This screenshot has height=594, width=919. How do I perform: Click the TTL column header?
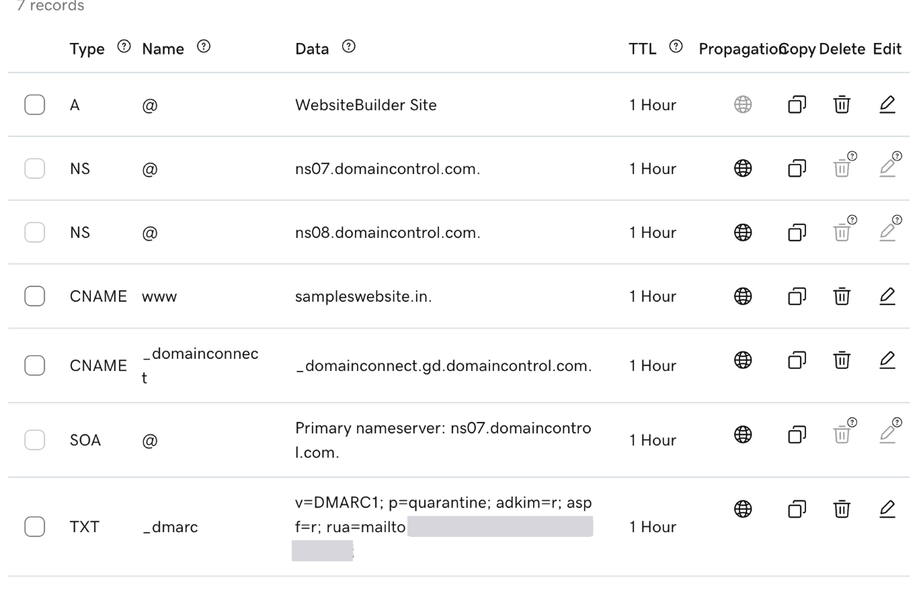click(x=642, y=49)
